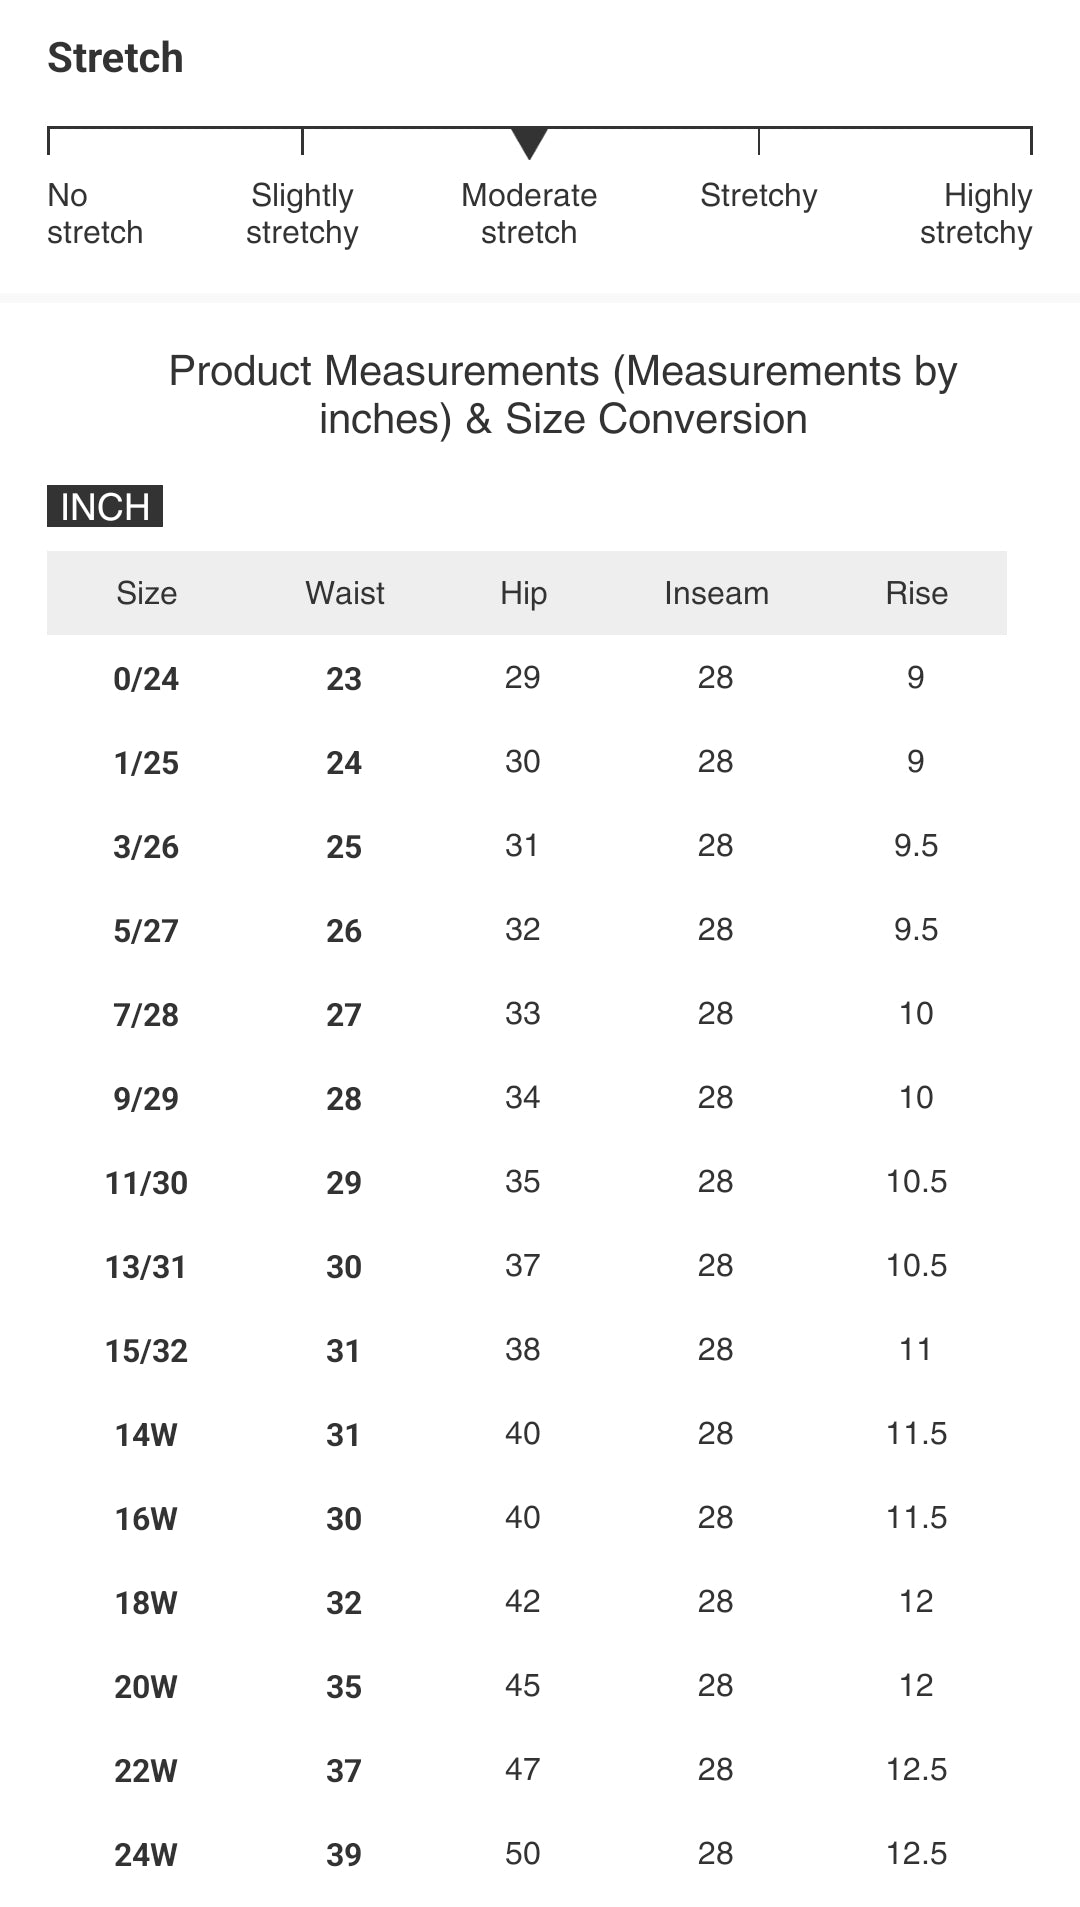
Task: Select the 14W size row label
Action: click(x=146, y=1435)
